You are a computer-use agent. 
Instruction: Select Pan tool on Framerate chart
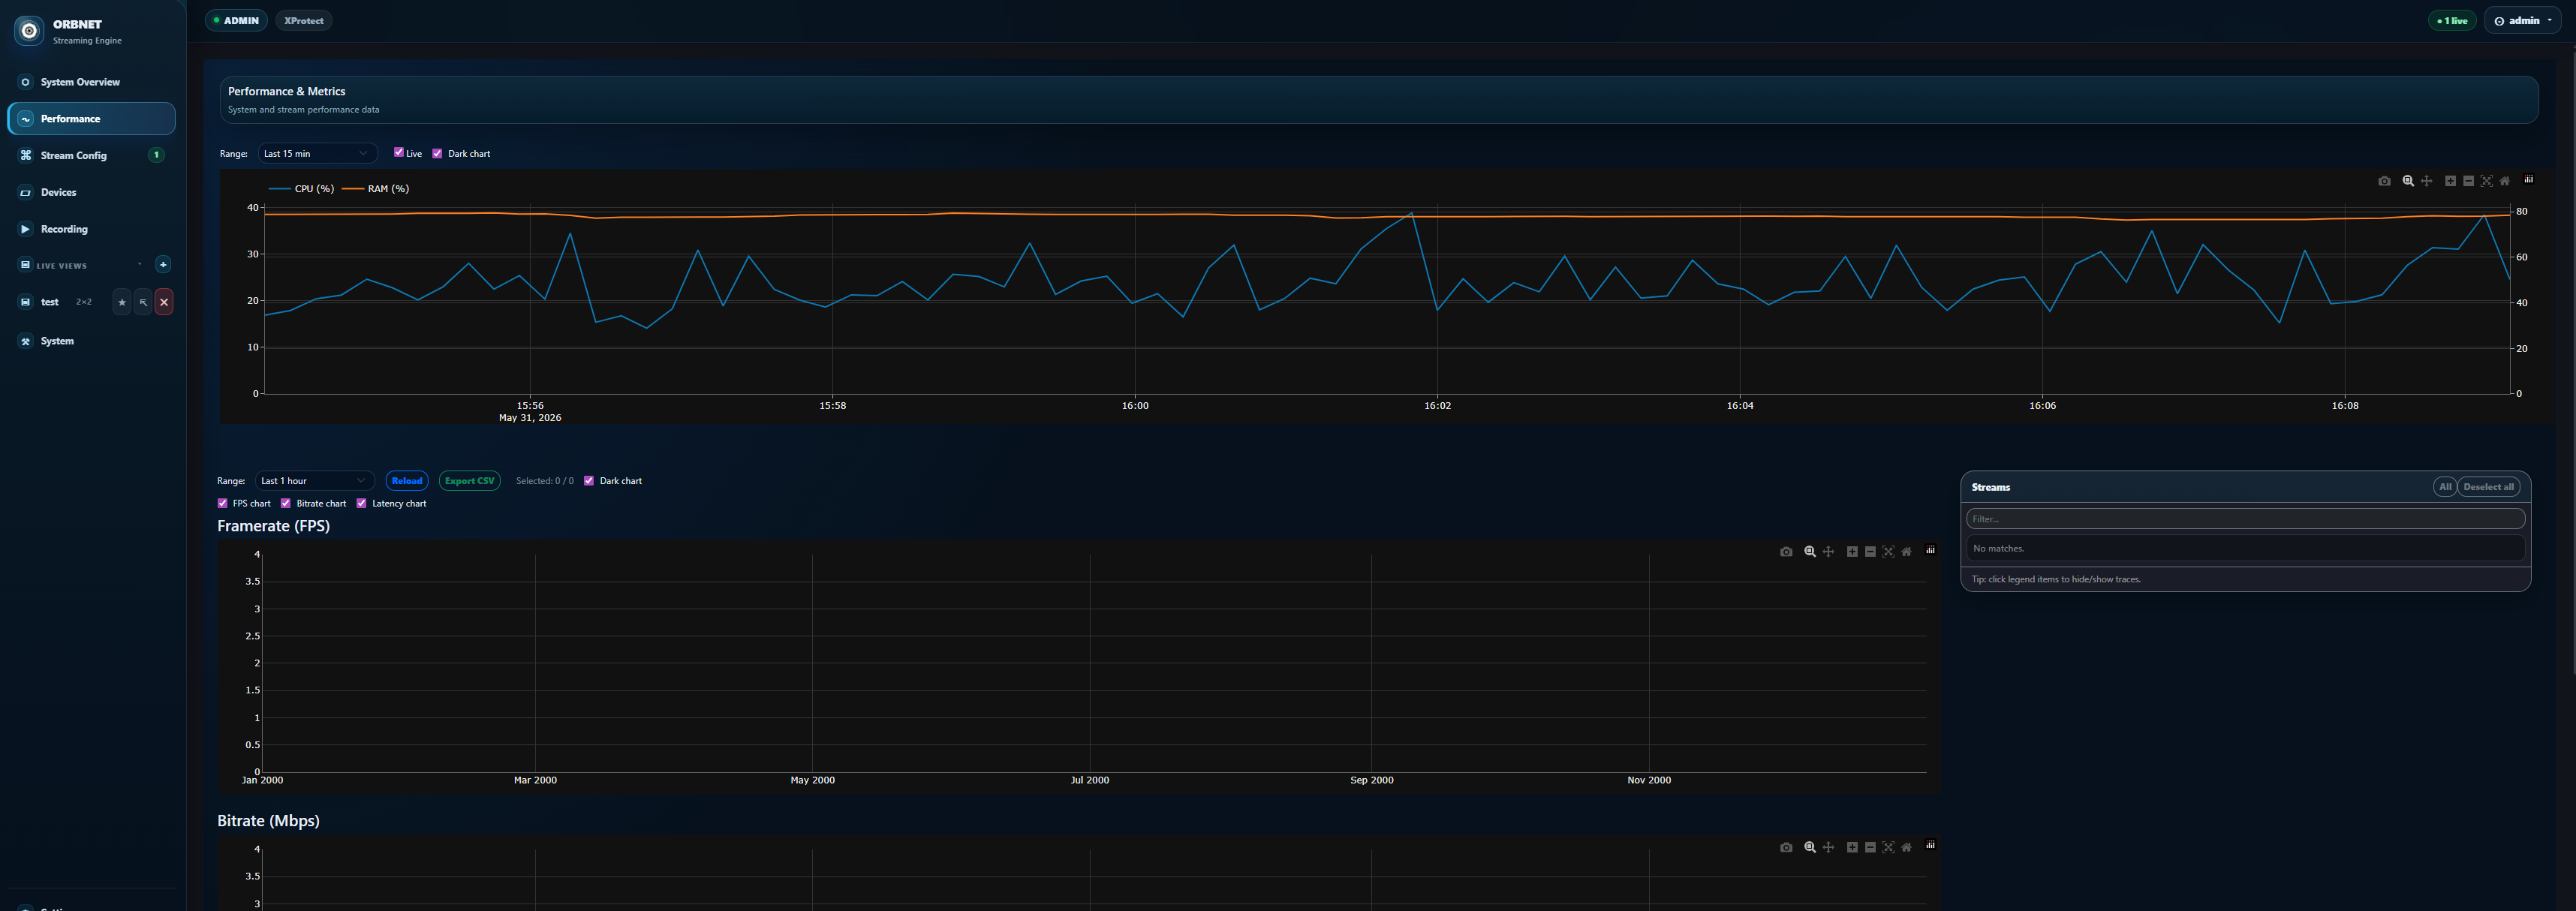pyautogui.click(x=1828, y=552)
